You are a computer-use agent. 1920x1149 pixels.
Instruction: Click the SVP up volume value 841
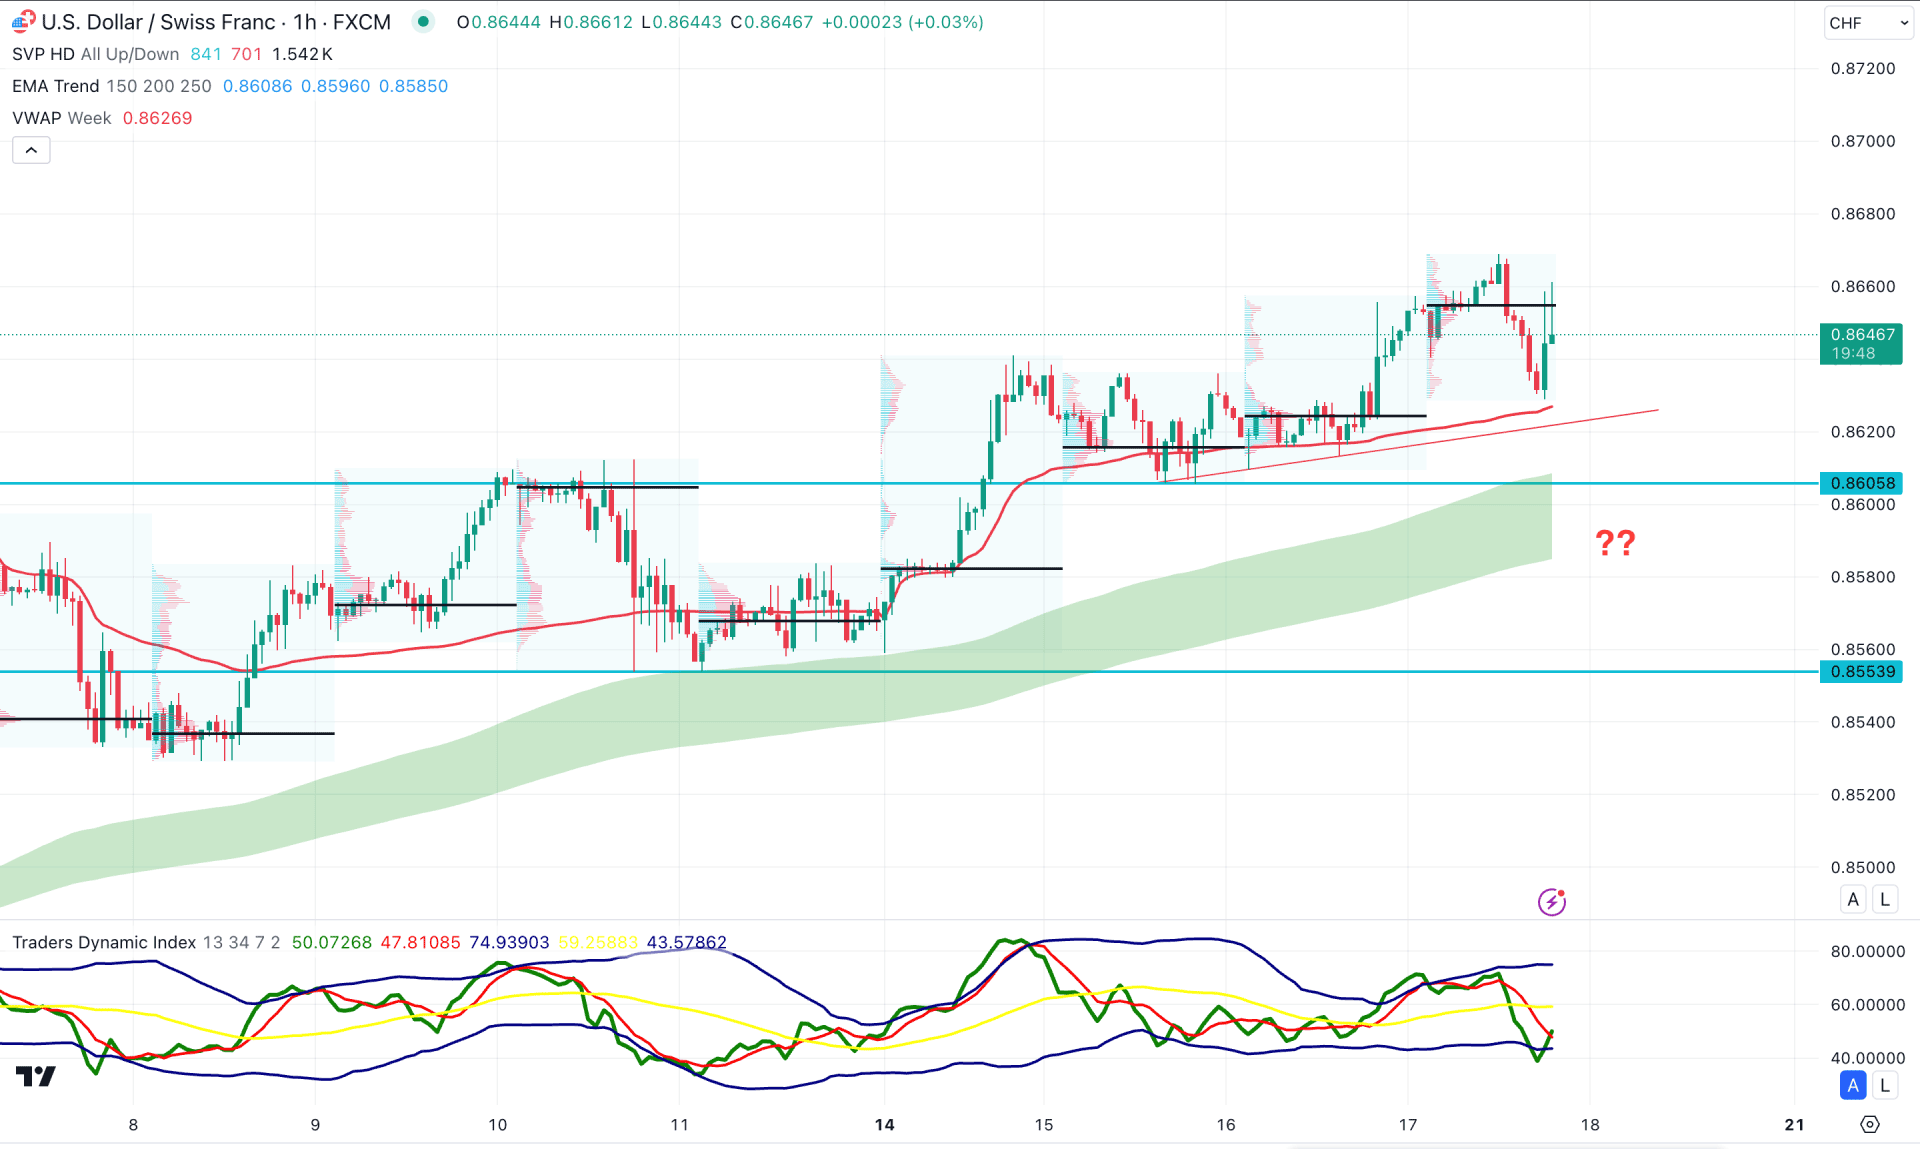click(x=206, y=54)
